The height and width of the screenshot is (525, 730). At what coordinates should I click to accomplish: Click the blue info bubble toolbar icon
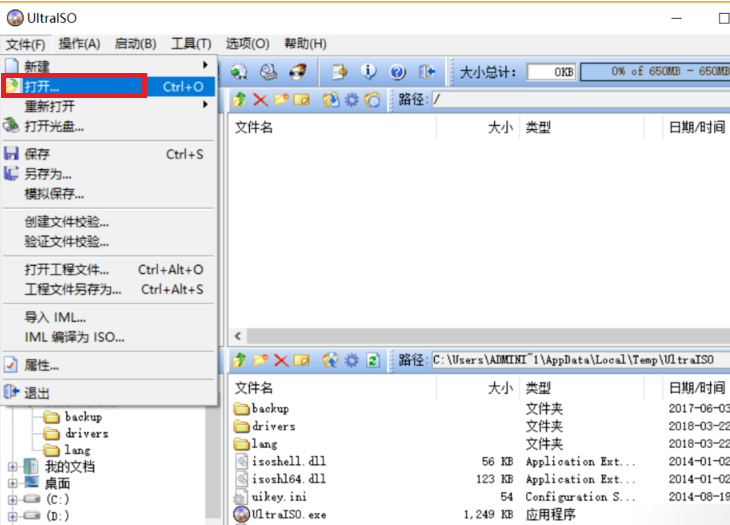(x=368, y=72)
